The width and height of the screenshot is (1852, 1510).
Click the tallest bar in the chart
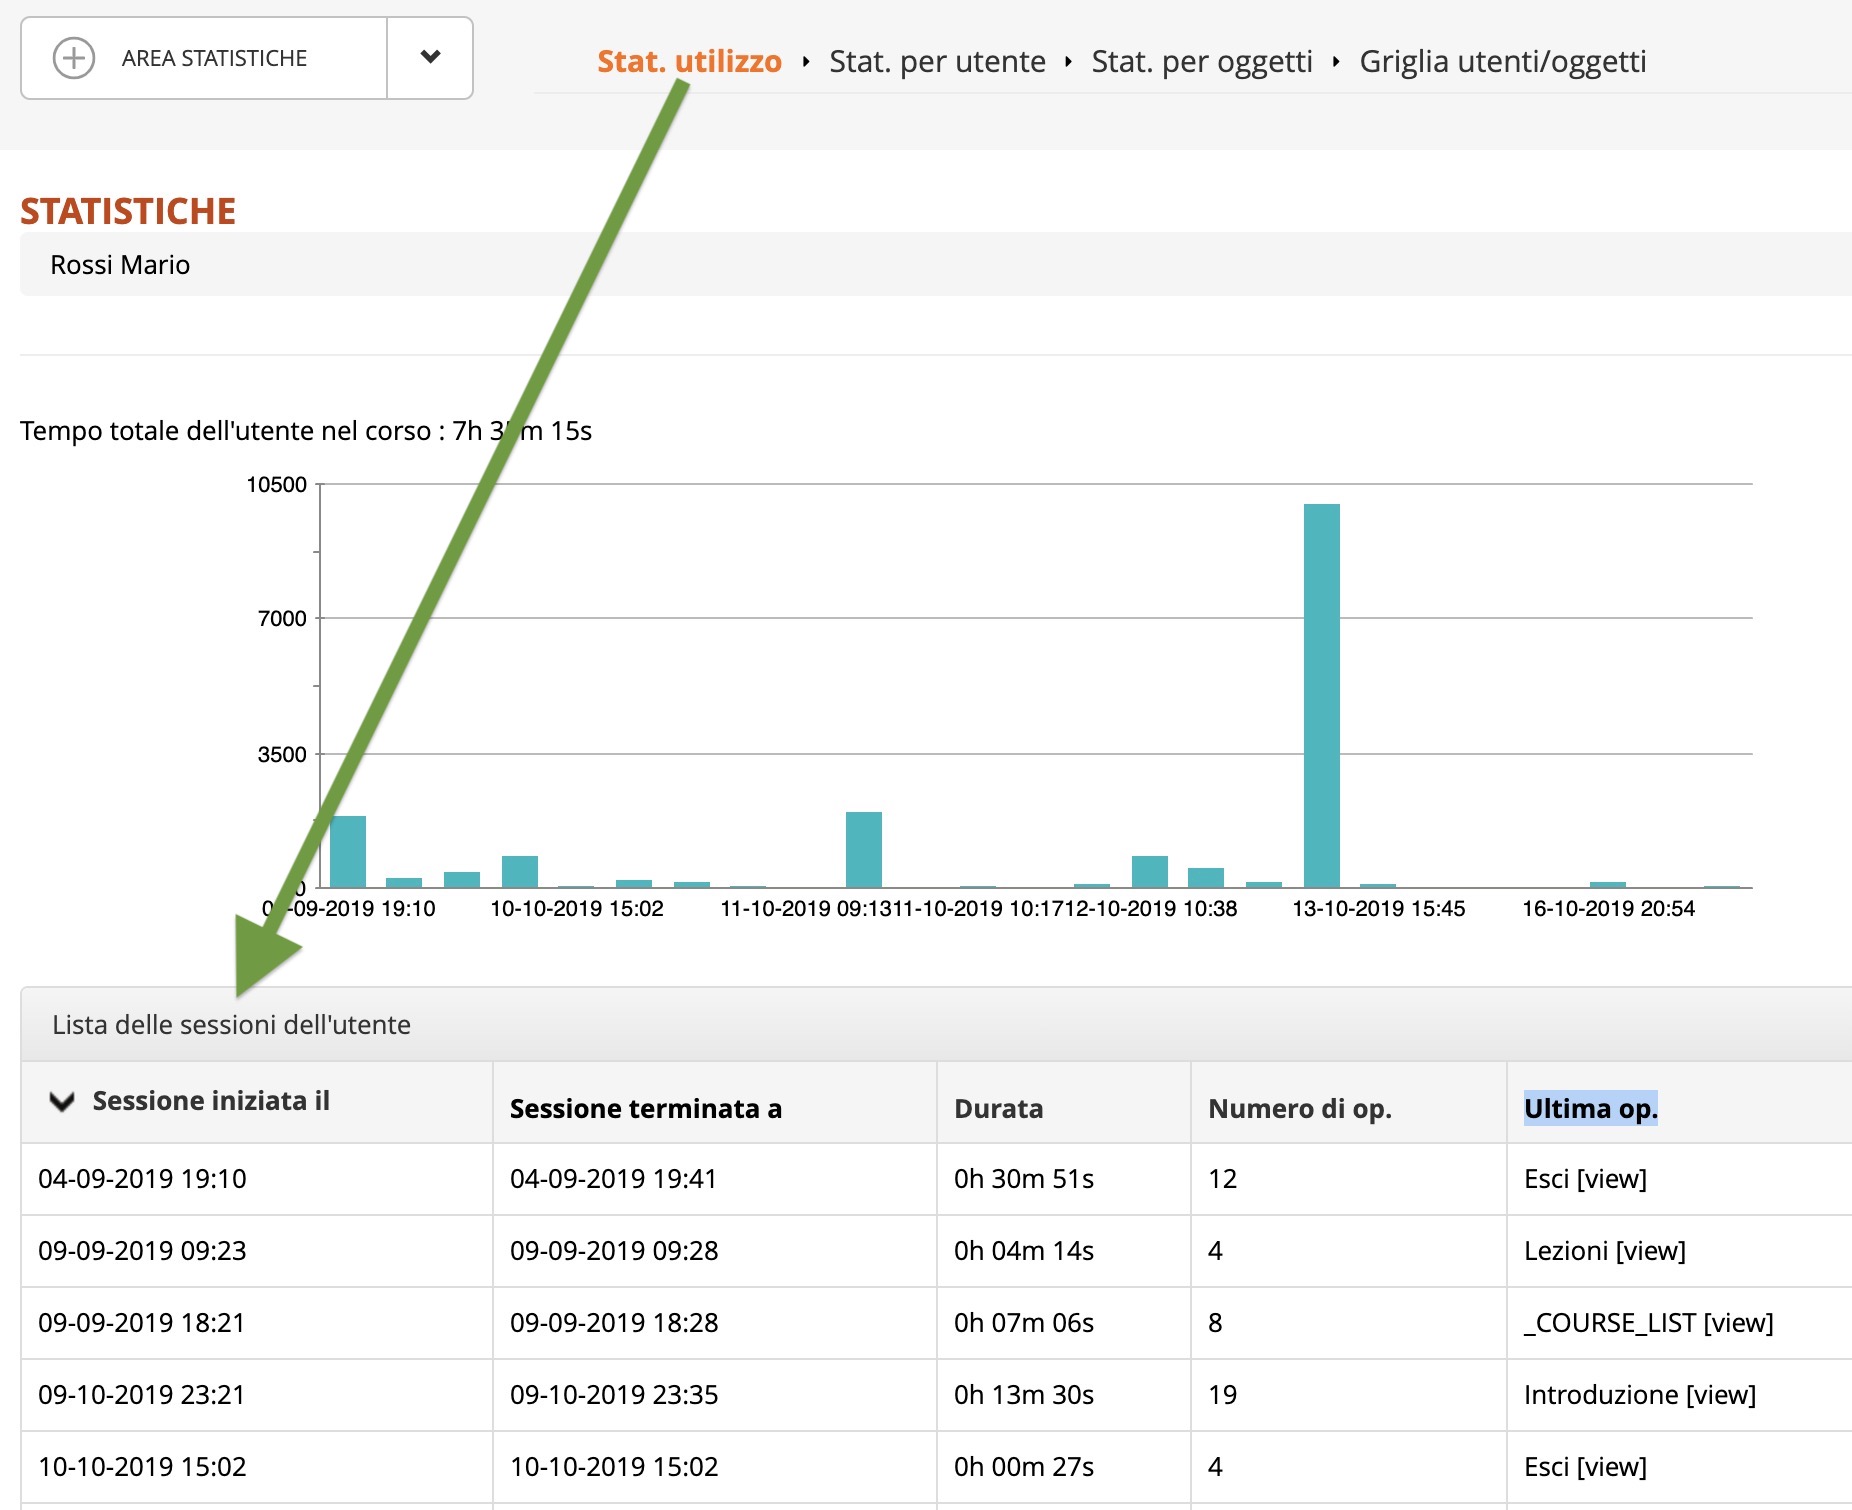pyautogui.click(x=1321, y=695)
